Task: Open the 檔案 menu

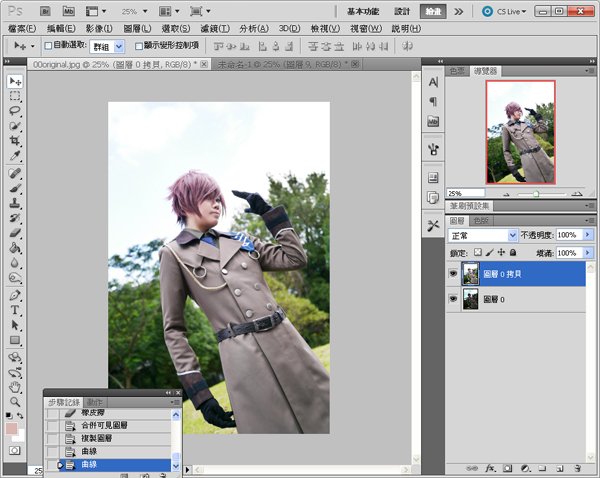Action: pyautogui.click(x=22, y=28)
